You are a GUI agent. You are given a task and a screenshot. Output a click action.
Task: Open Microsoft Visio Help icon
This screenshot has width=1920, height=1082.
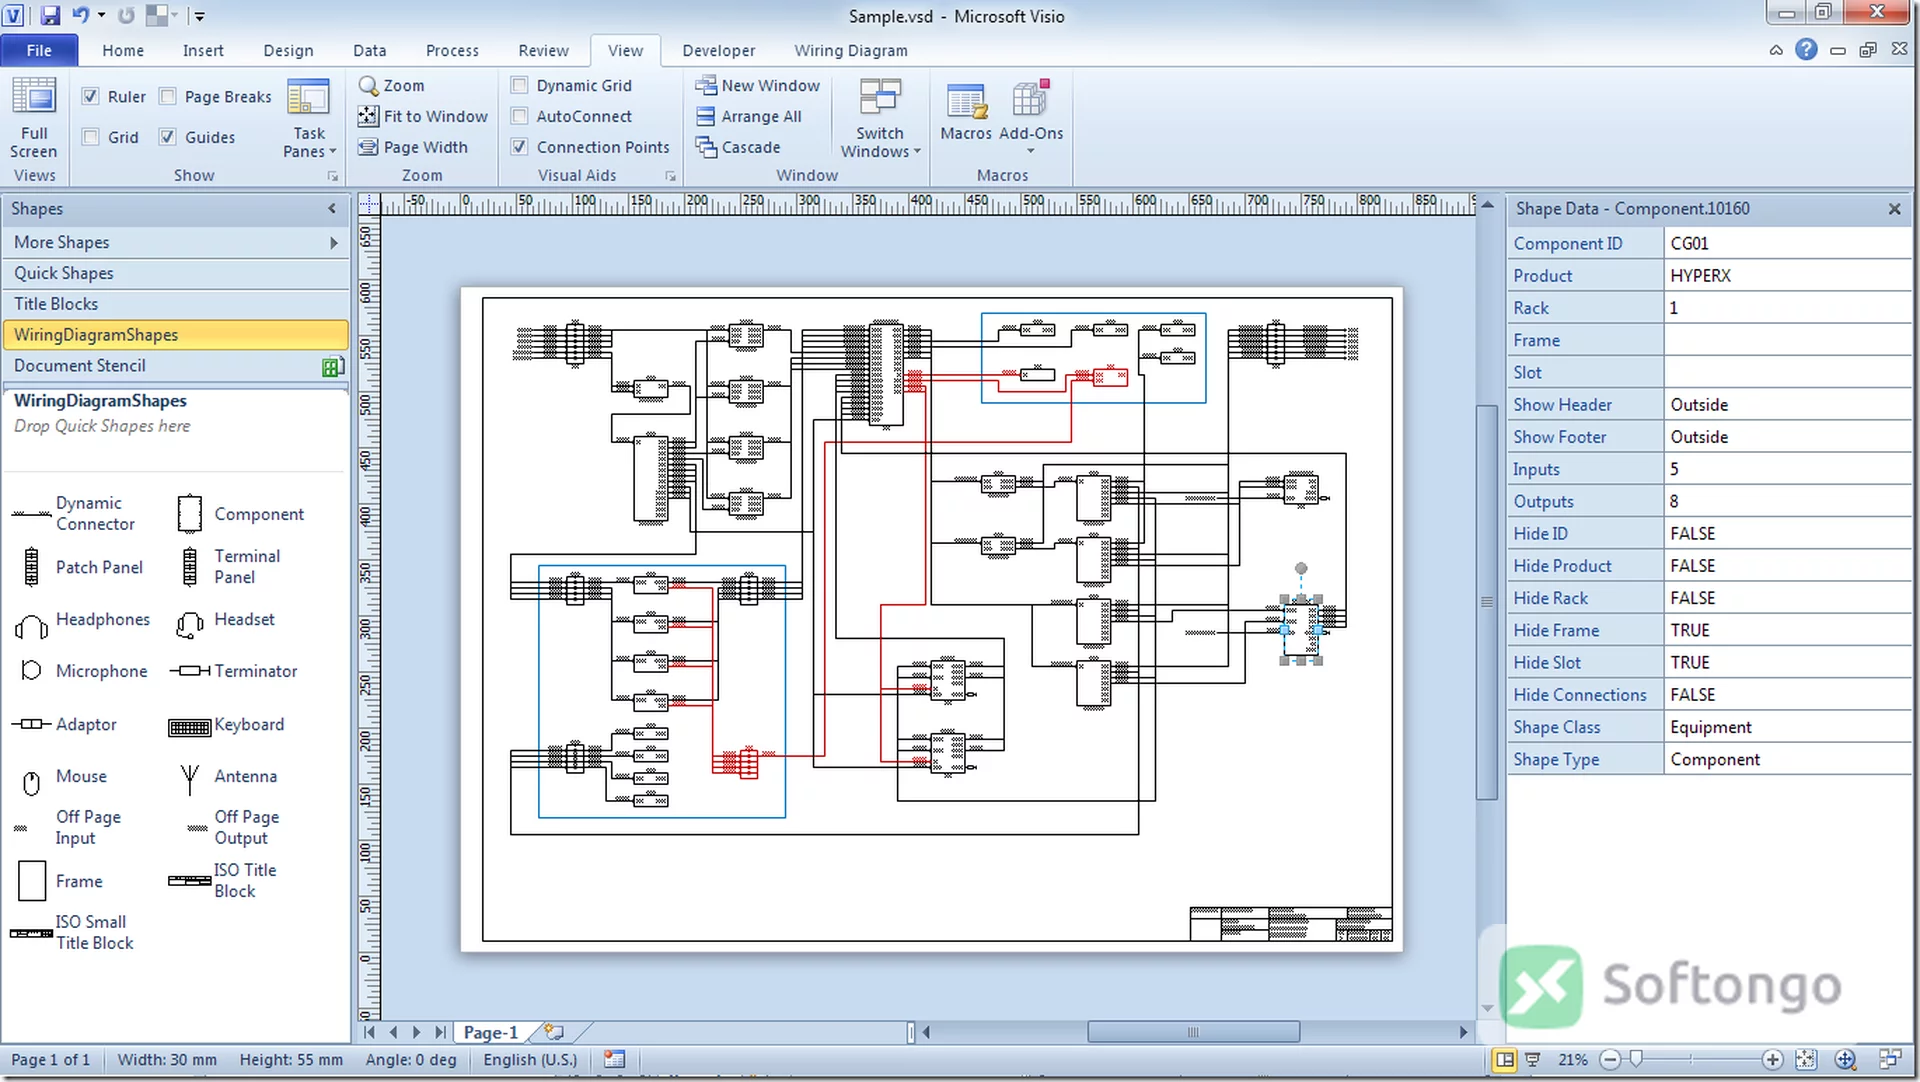click(1806, 49)
